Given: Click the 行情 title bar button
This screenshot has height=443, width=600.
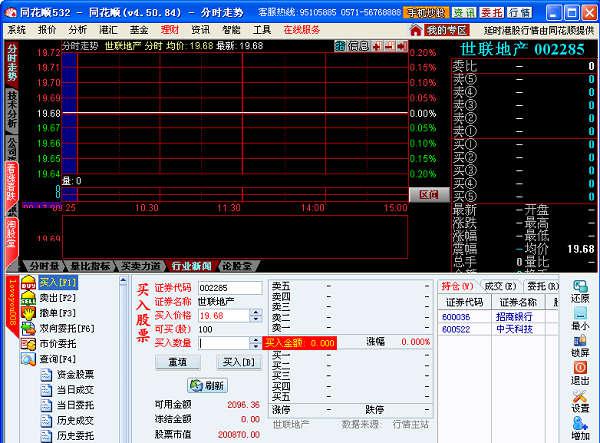Looking at the screenshot, I should (x=520, y=13).
